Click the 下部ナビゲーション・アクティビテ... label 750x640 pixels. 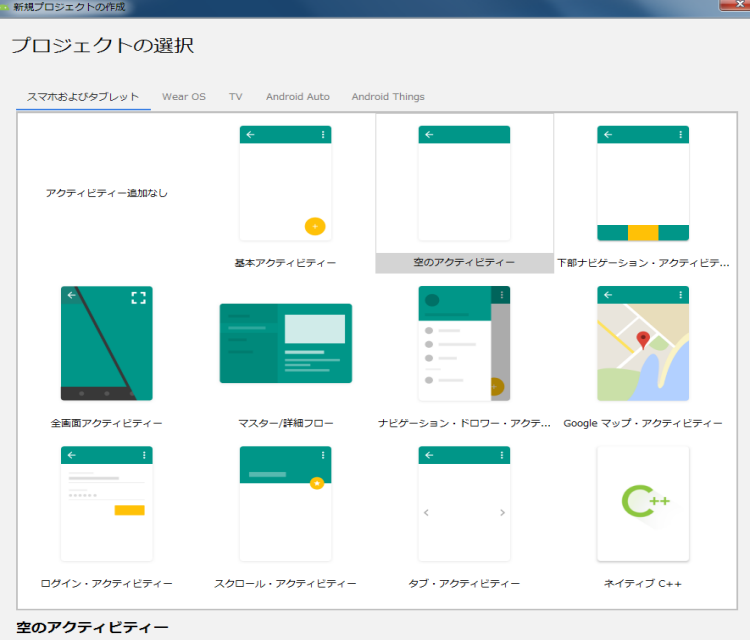tap(643, 263)
